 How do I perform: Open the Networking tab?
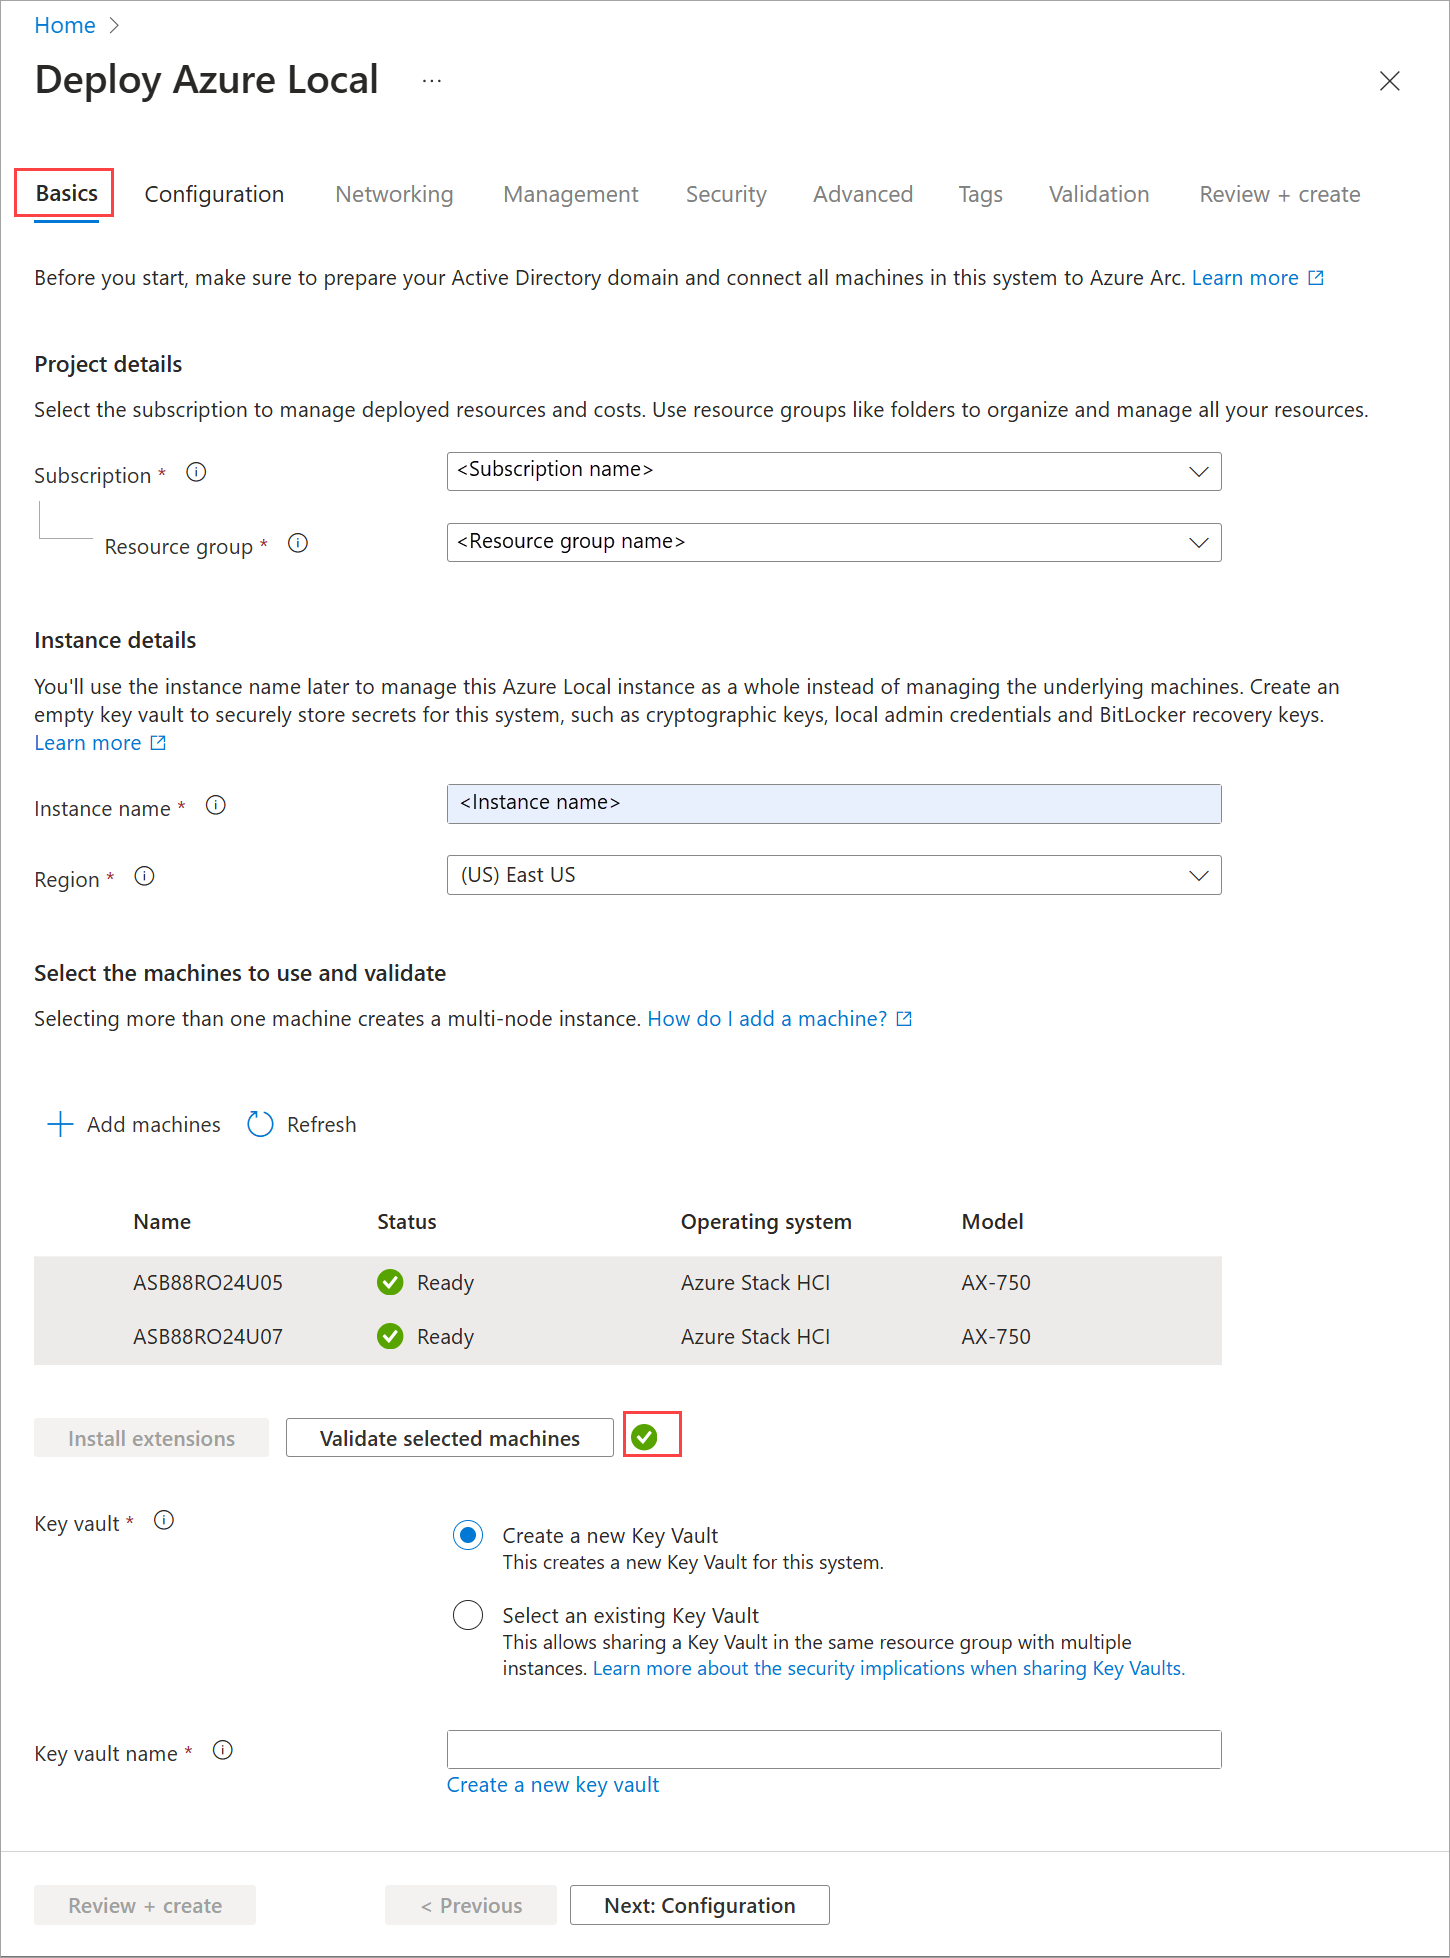(x=394, y=195)
